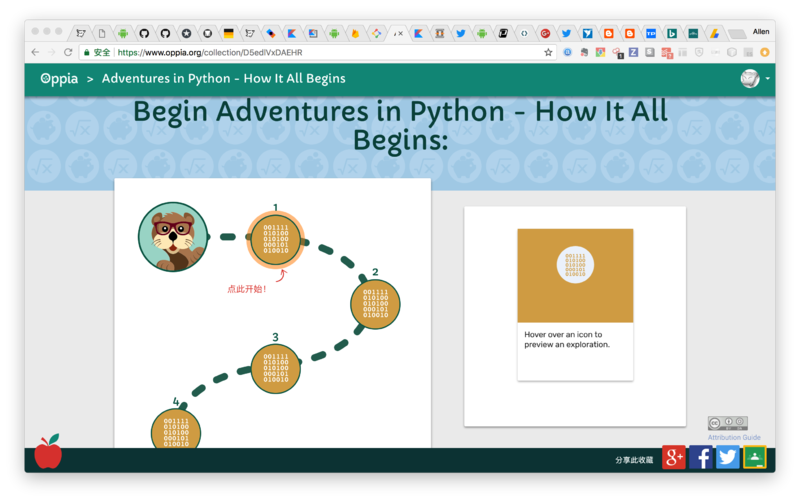Click the address bar URL field

click(300, 52)
